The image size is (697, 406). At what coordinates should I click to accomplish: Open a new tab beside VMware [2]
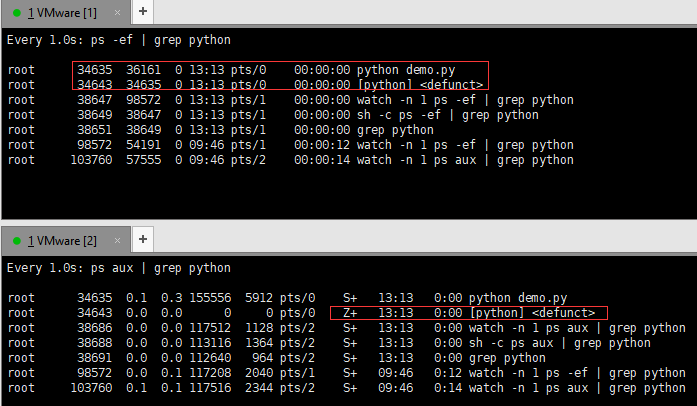143,241
